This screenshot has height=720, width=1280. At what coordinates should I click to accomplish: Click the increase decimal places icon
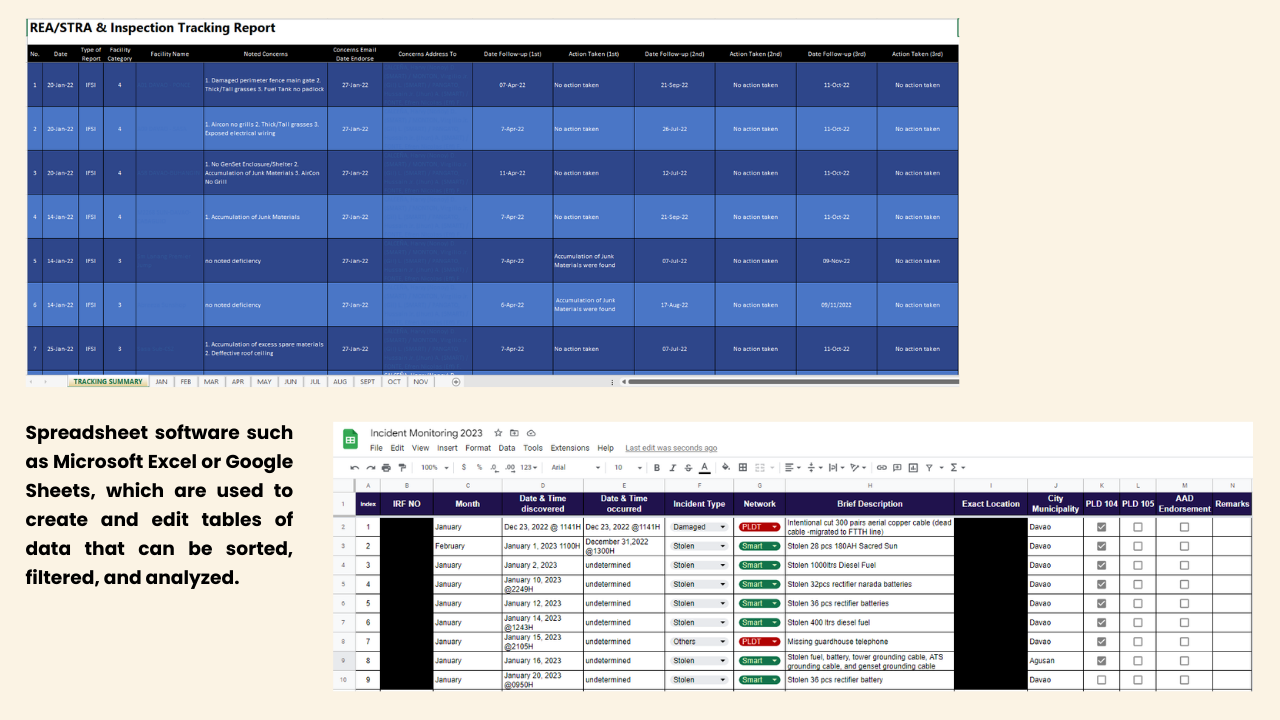click(510, 467)
